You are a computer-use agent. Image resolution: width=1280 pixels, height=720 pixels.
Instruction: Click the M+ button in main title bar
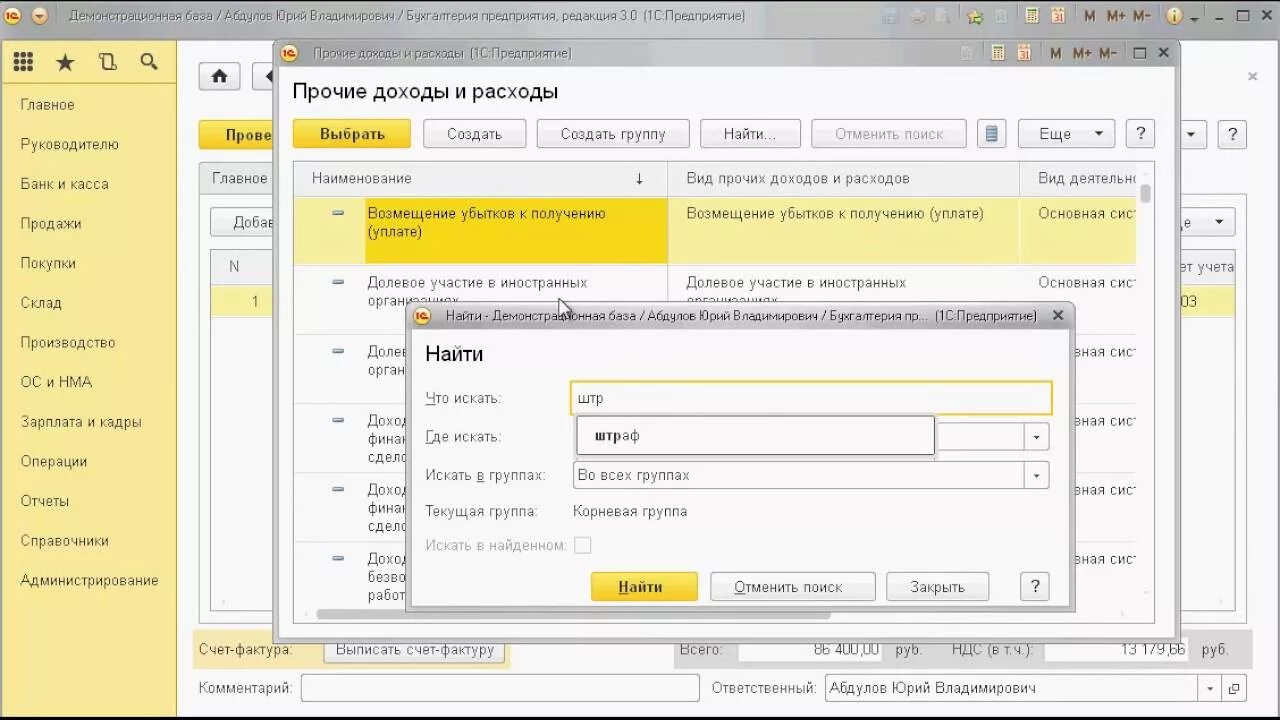pos(1117,16)
